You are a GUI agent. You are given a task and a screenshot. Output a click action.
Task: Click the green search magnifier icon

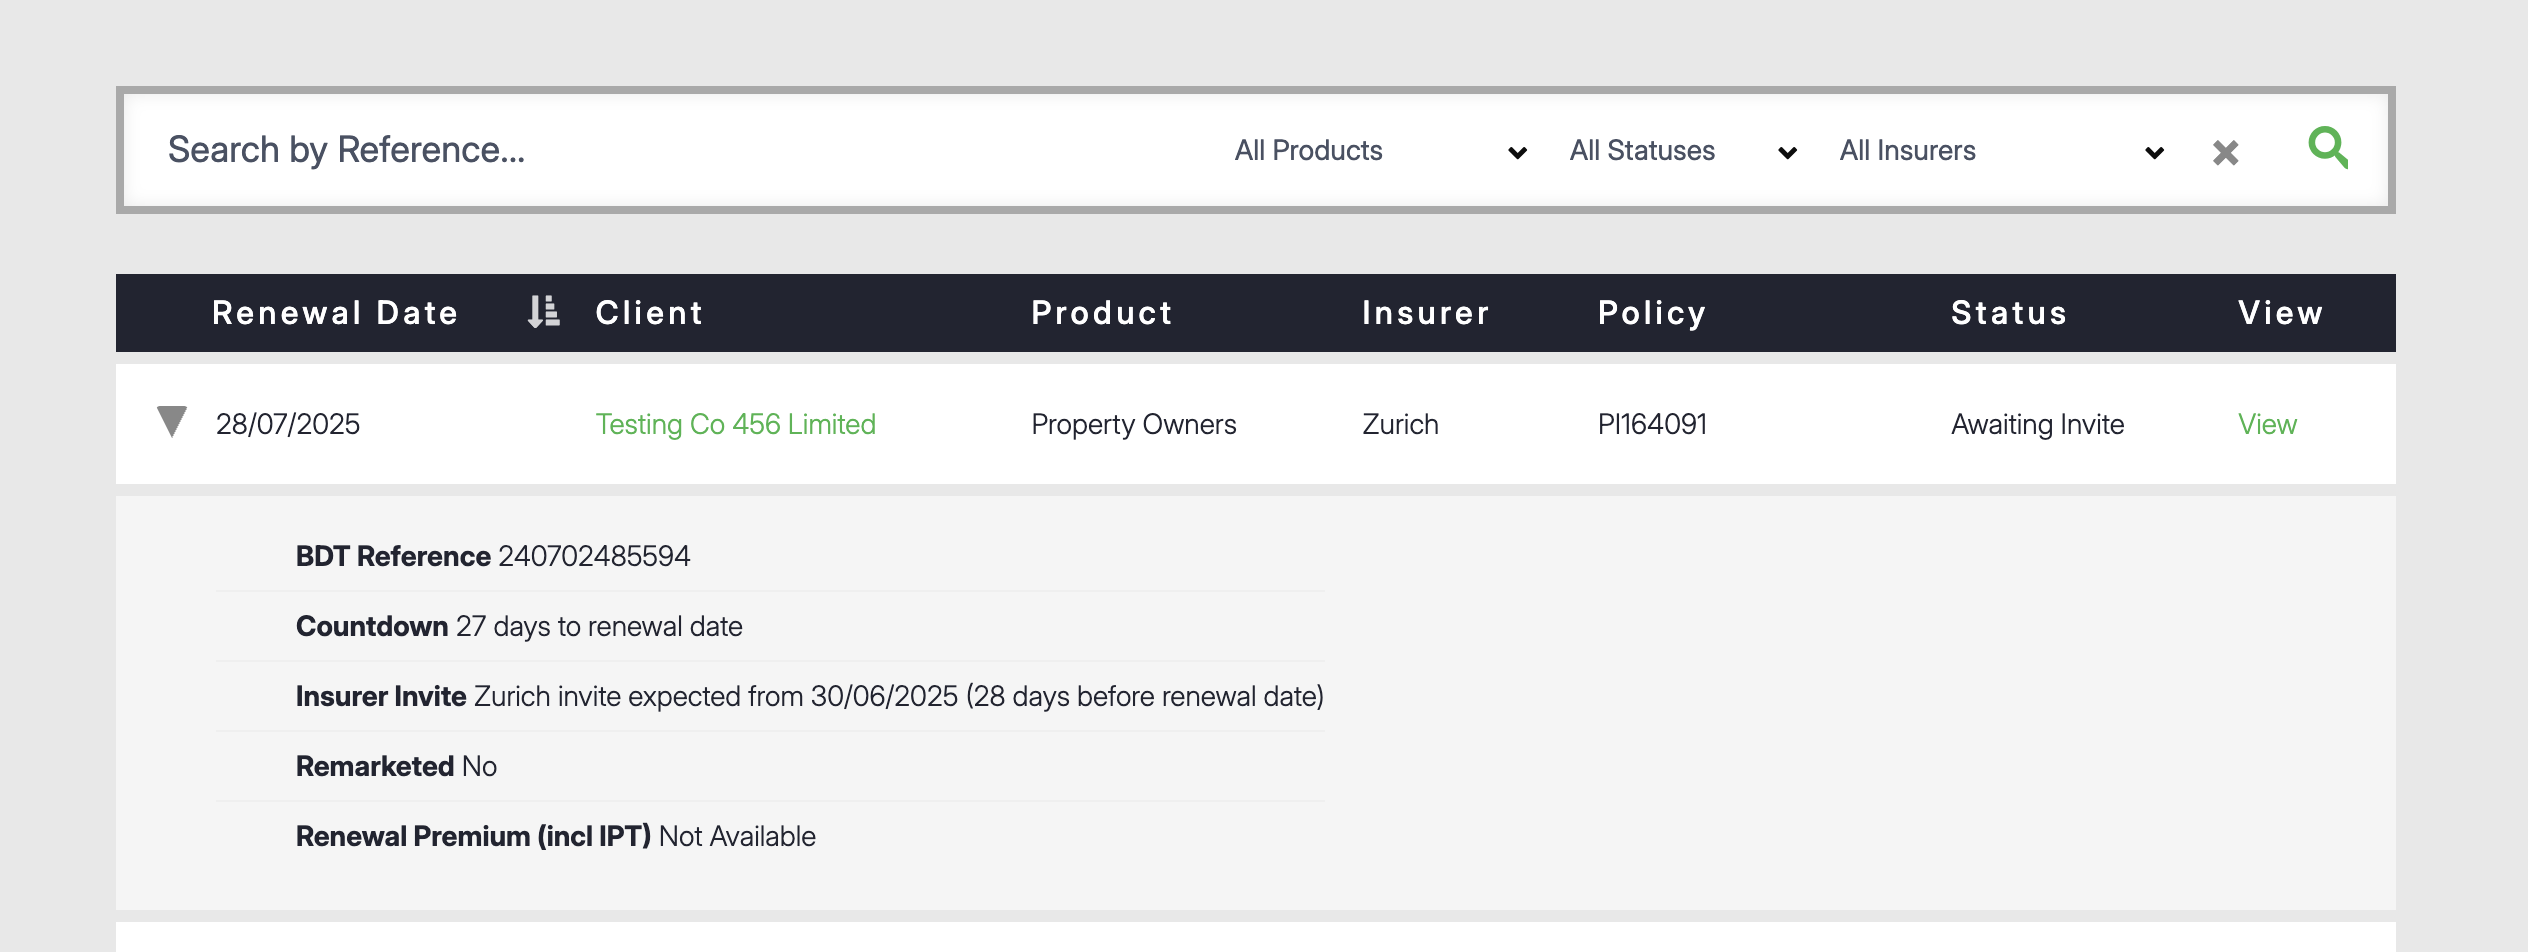2327,148
